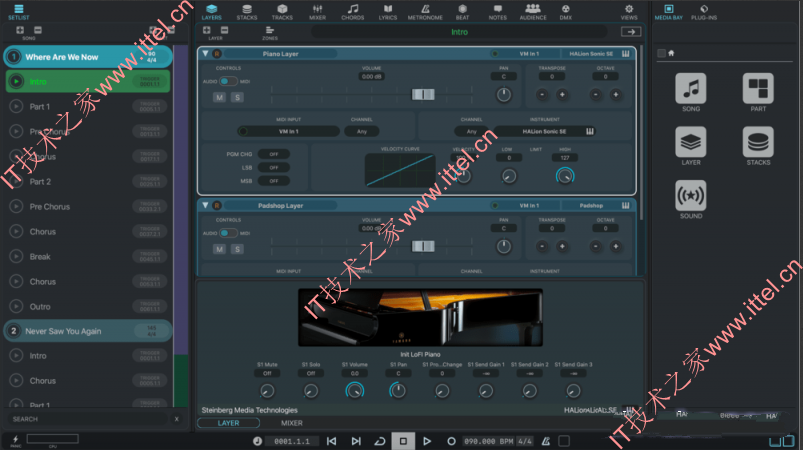Select the bottom Layer tab

pos(228,423)
